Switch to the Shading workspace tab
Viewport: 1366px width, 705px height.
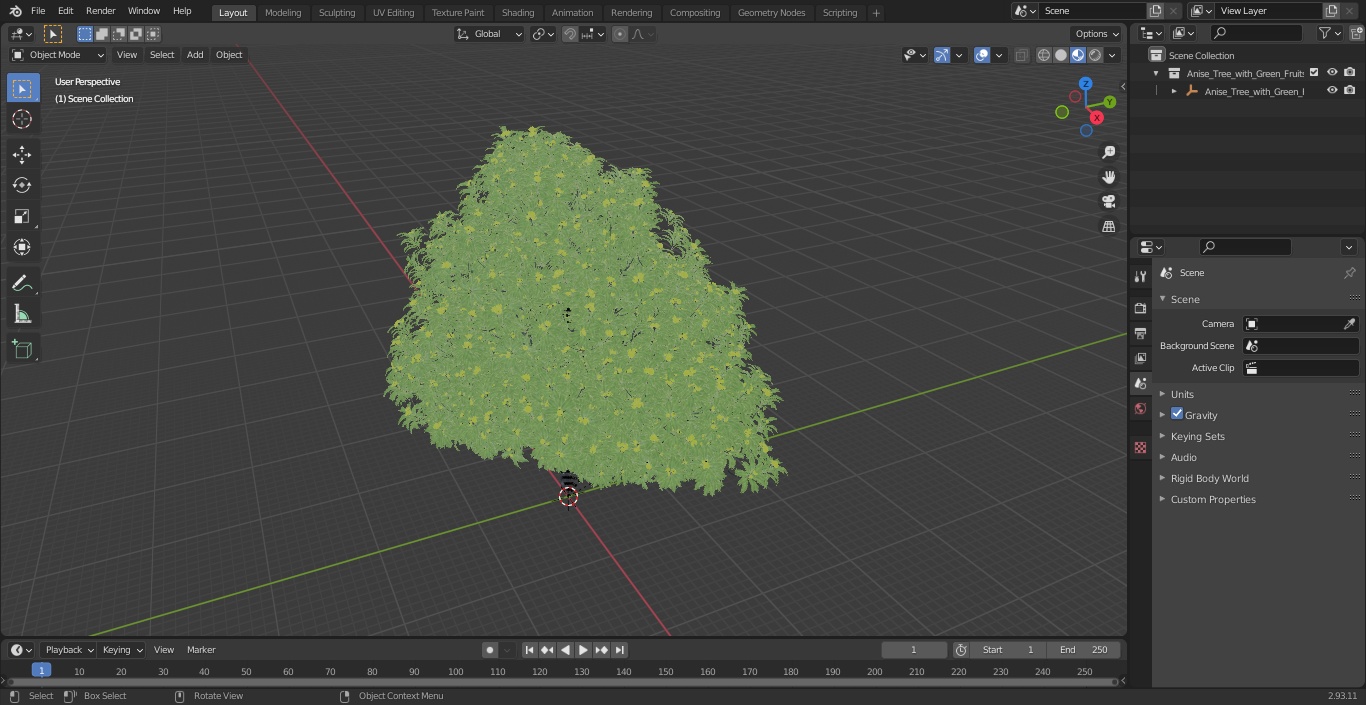coord(518,12)
